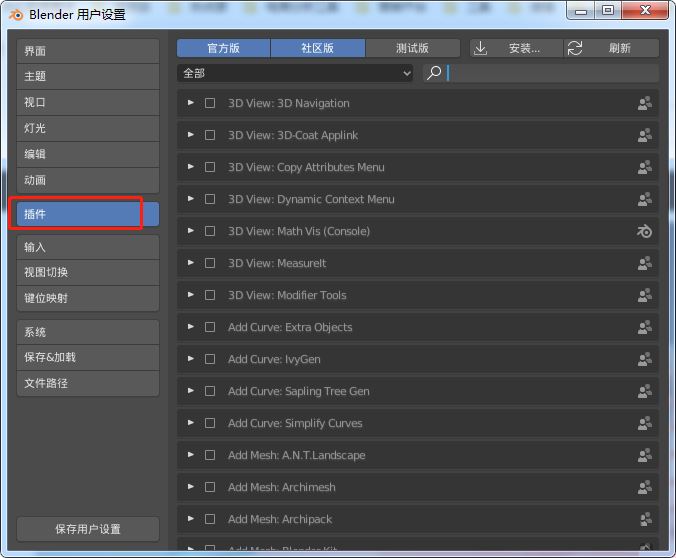
Task: Open the 输入 settings section
Action: pyautogui.click(x=88, y=247)
